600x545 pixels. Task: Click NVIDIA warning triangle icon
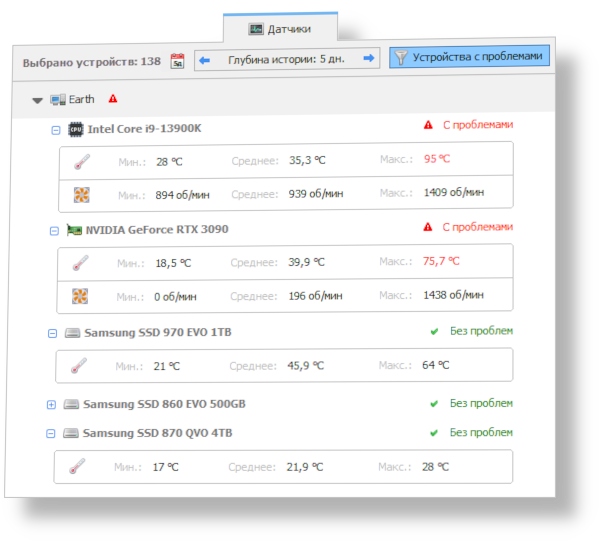click(428, 227)
